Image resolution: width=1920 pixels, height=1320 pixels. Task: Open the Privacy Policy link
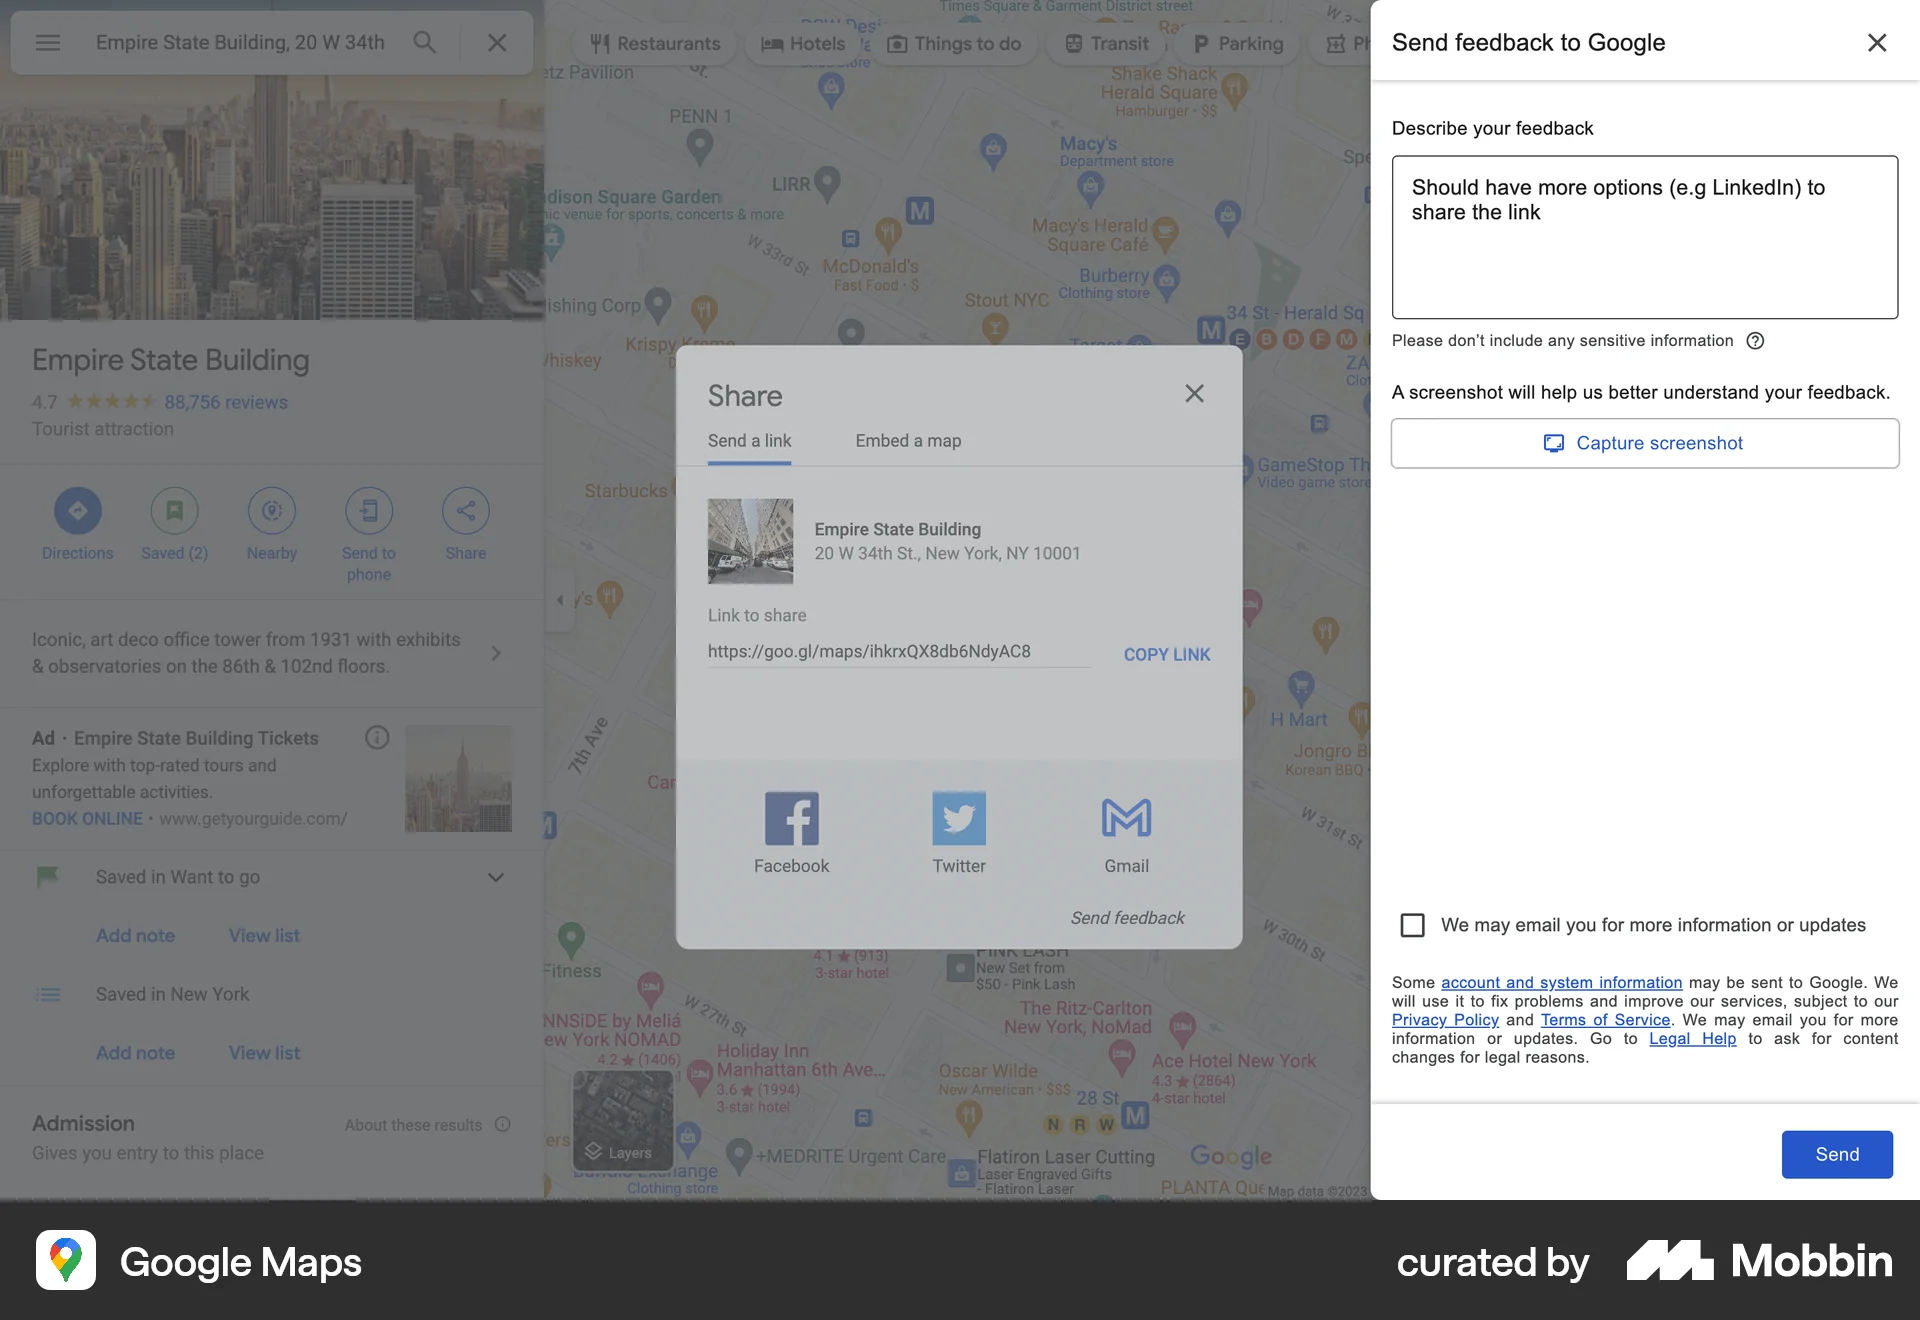(1444, 1019)
